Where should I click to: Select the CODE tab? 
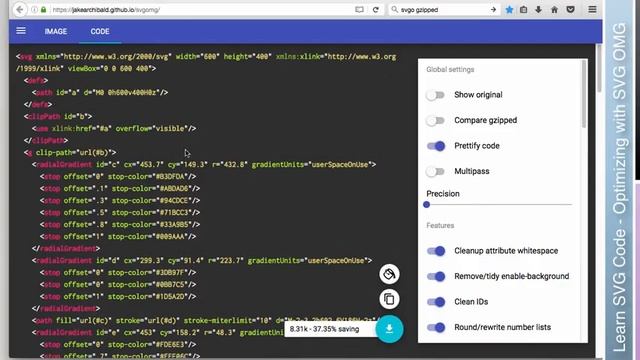click(x=100, y=31)
